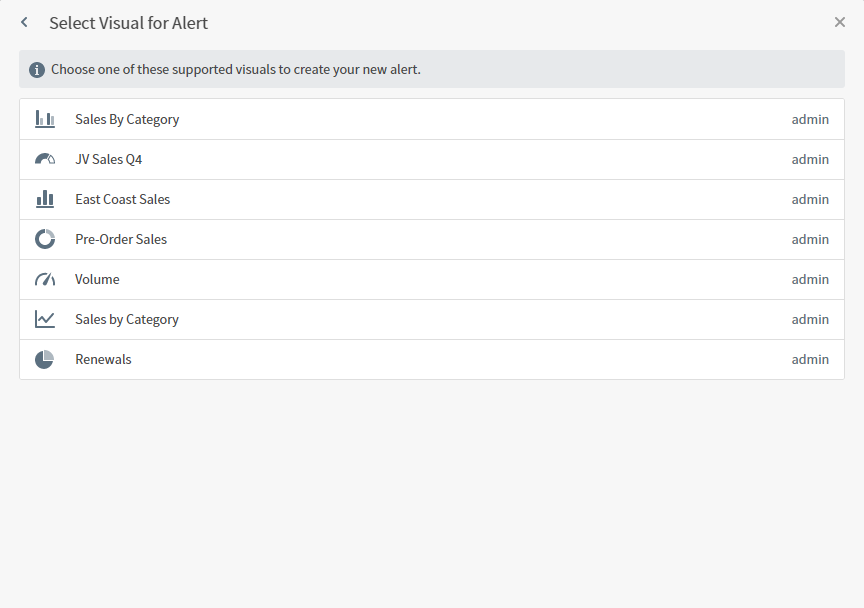Click the line chart icon for Sales by Category
The image size is (864, 608).
tap(45, 318)
